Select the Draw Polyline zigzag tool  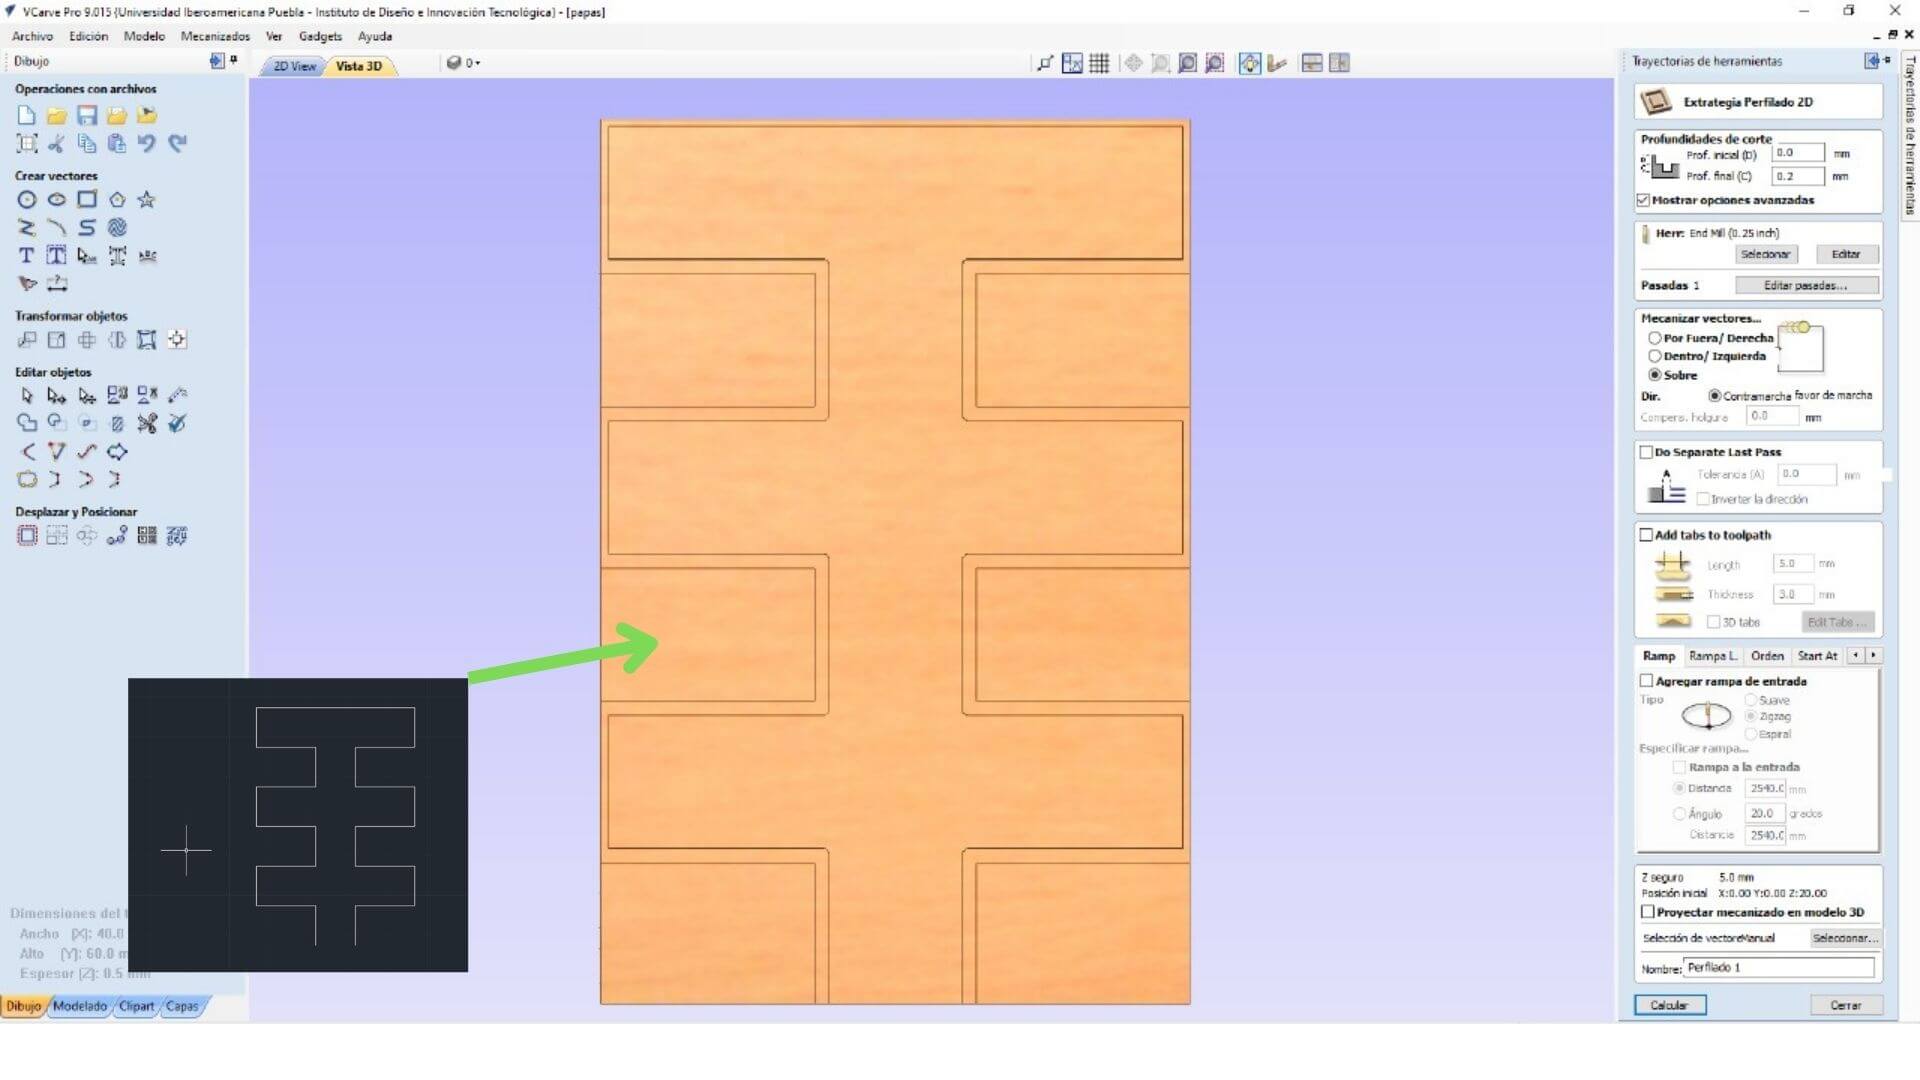27,228
